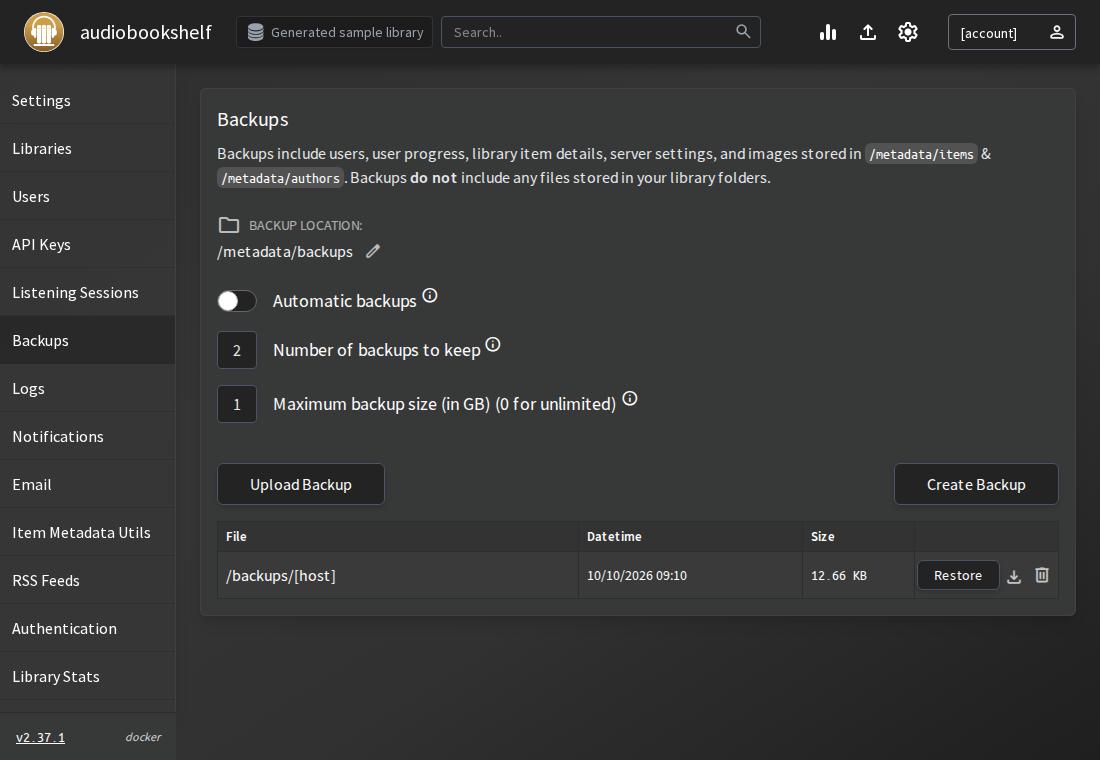The height and width of the screenshot is (760, 1100).
Task: Open Library Stats in the sidebar
Action: point(88,676)
